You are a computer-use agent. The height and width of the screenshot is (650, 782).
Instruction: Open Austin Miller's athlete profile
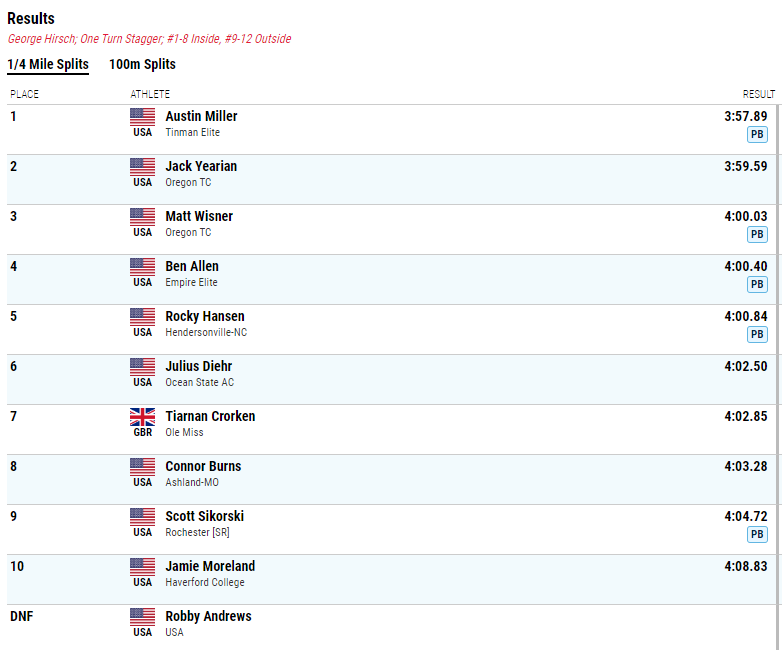201,116
